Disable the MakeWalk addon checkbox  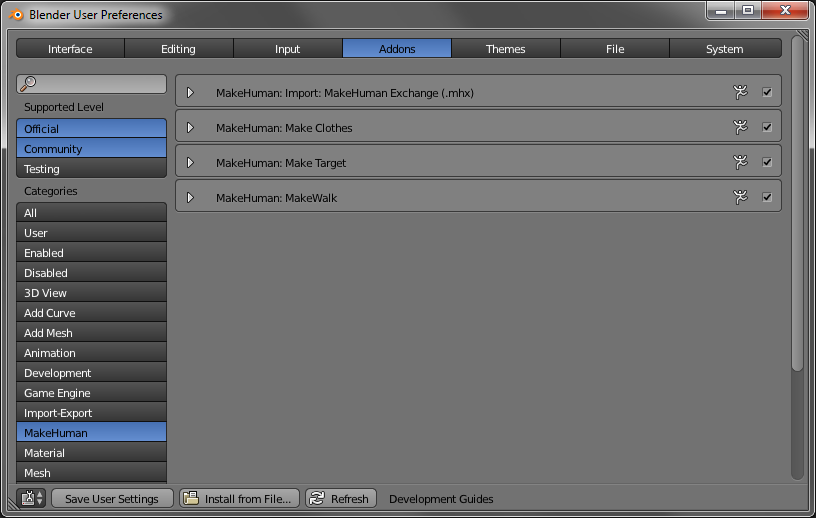767,197
